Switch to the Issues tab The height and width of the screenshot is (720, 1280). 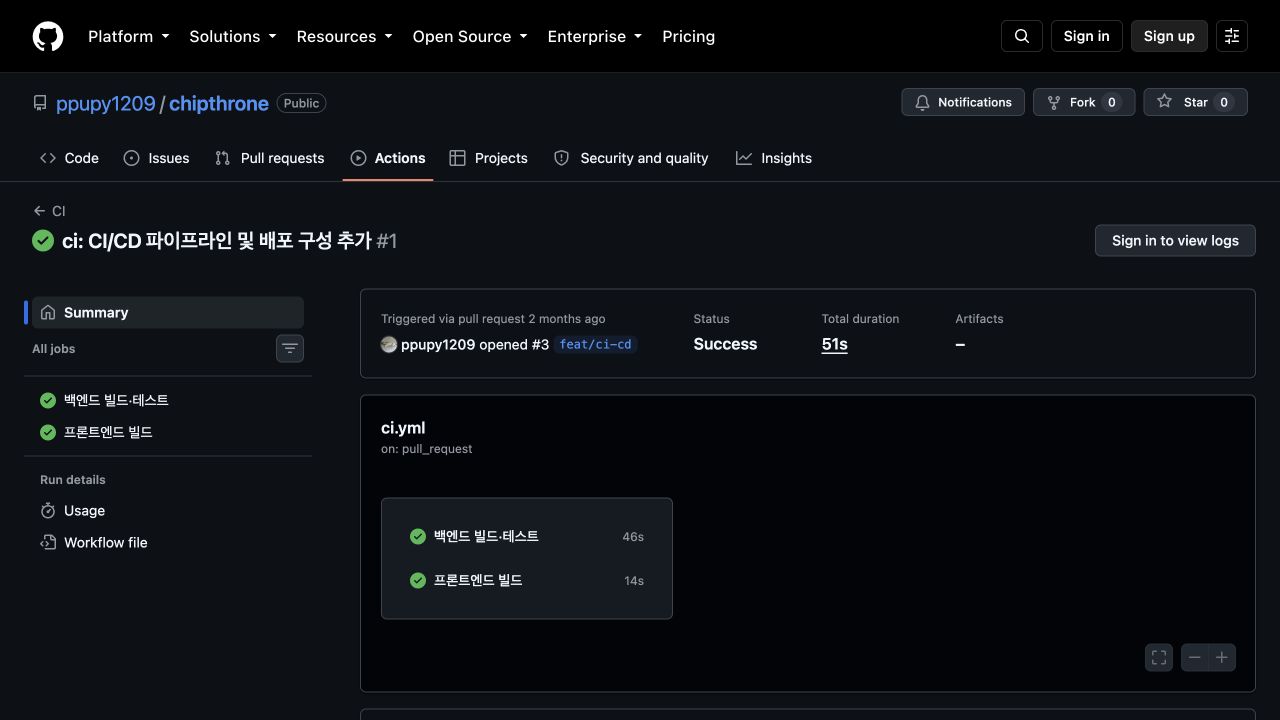[x=156, y=158]
